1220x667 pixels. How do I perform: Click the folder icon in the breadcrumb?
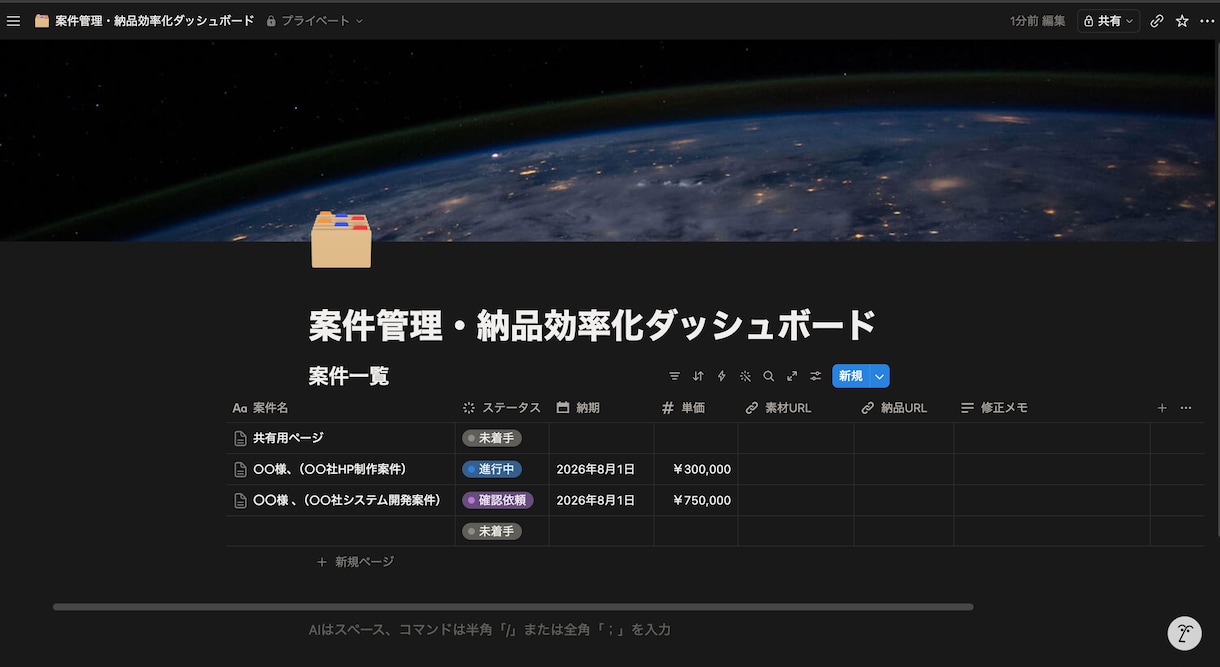click(42, 20)
